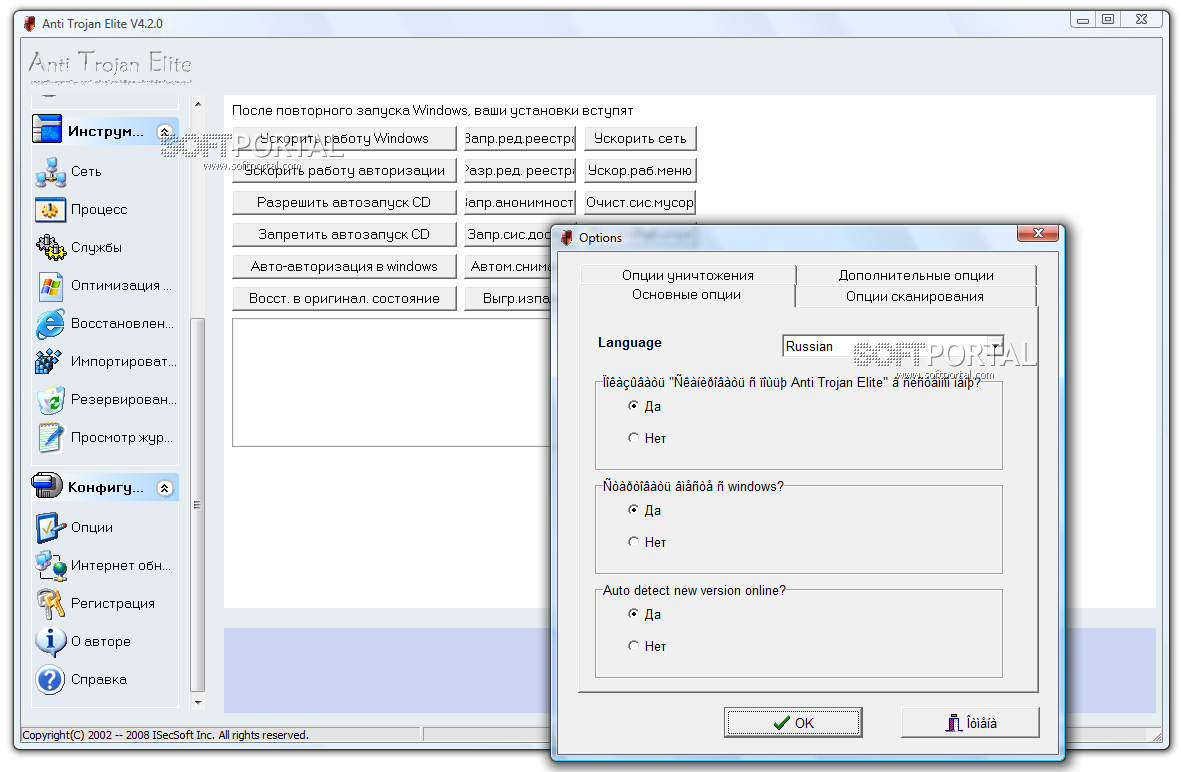Click the empty output text area
1181x772 pixels.
392,383
